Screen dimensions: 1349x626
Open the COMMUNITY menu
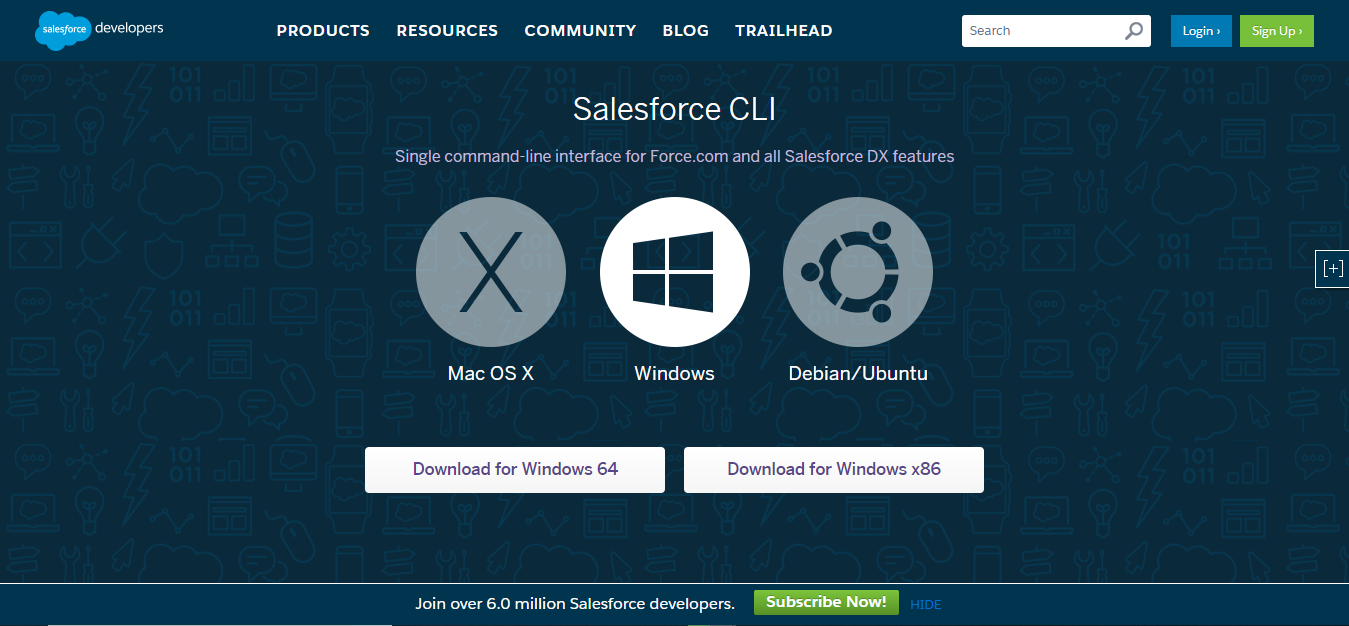click(x=580, y=31)
